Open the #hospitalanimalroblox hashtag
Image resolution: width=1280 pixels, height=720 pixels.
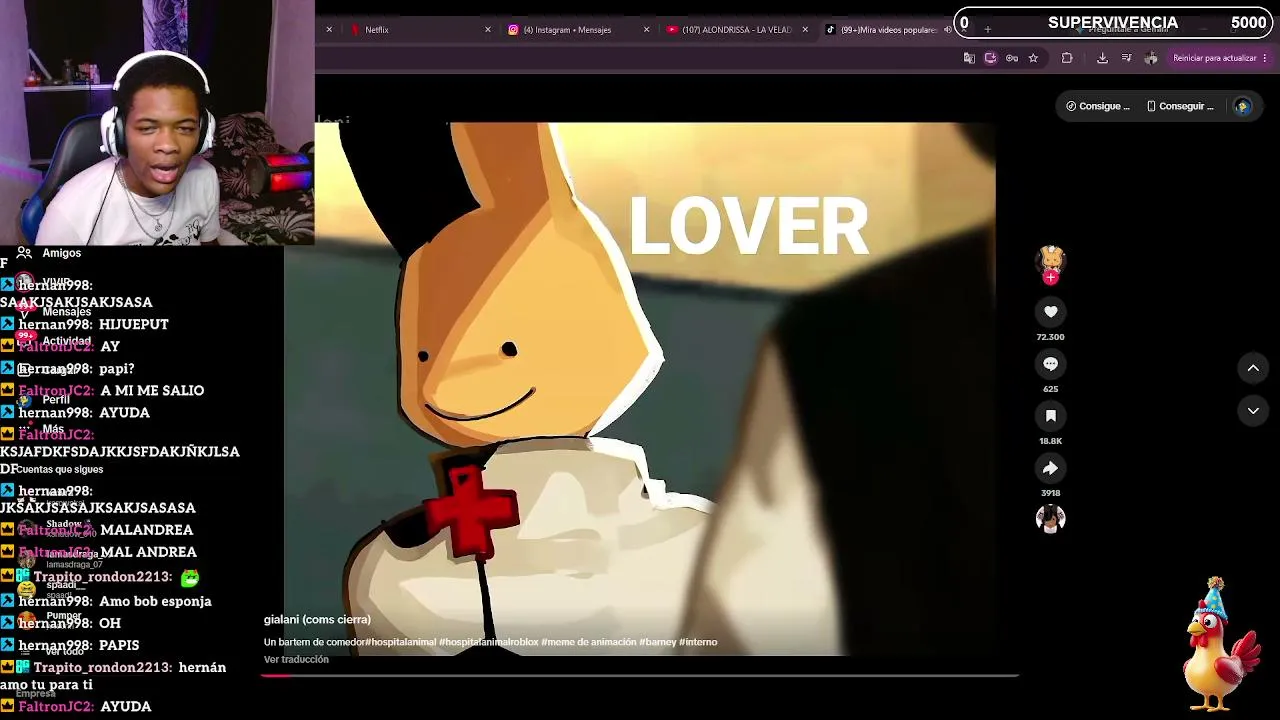[488, 642]
